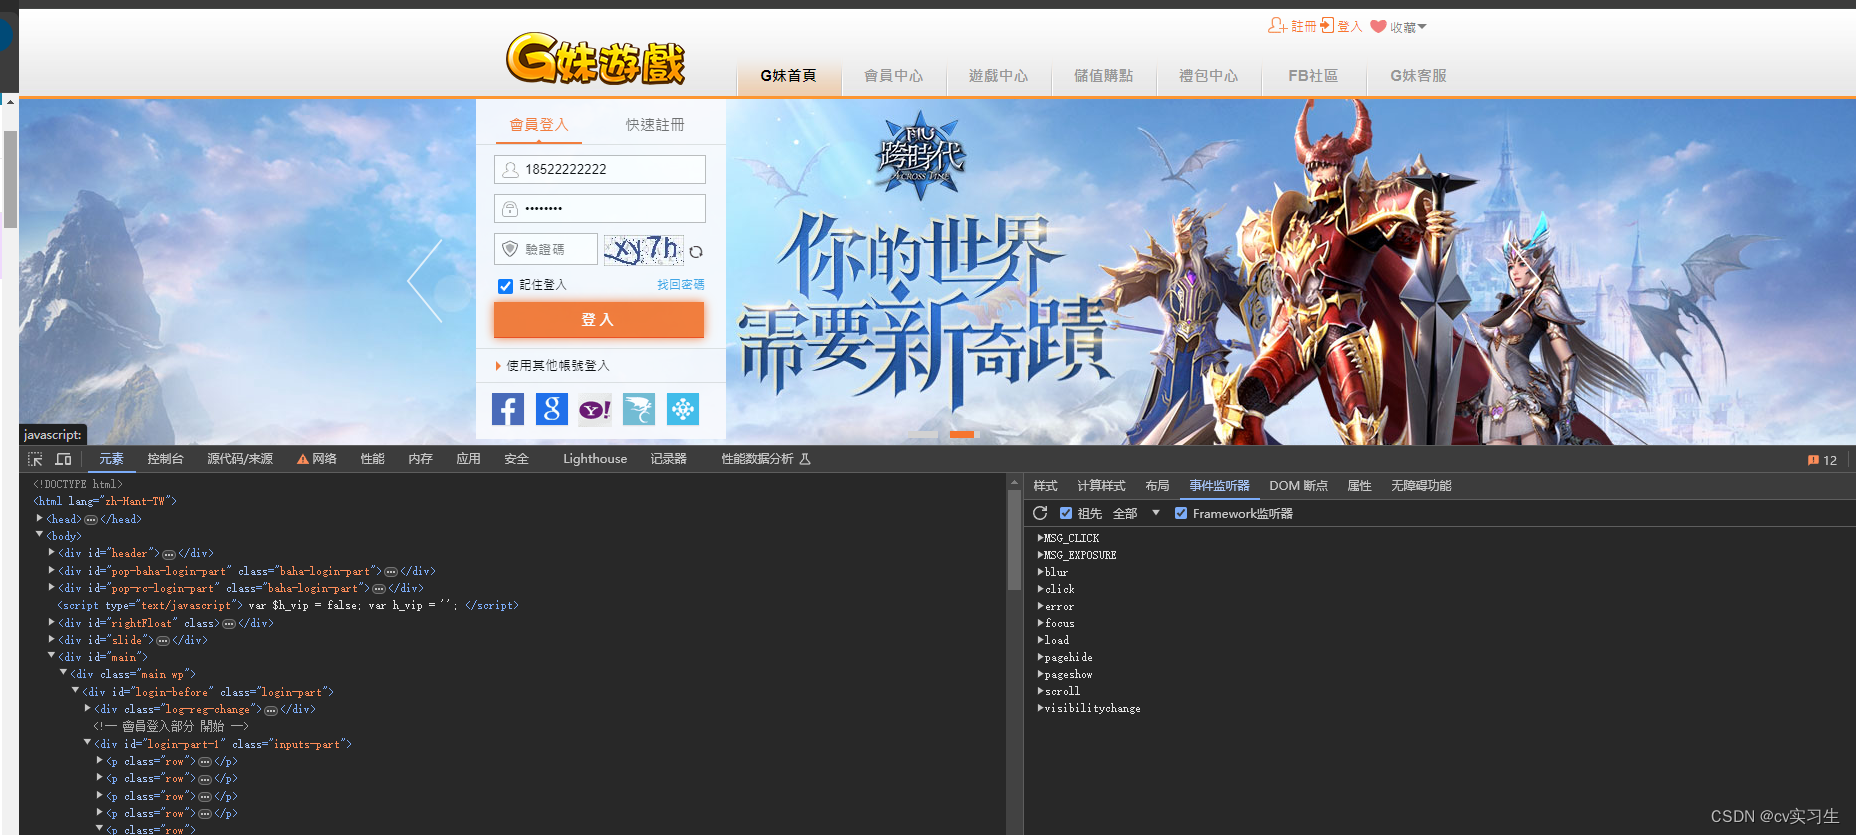This screenshot has height=835, width=1856.
Task: Expand the click event listener
Action: 1041,589
